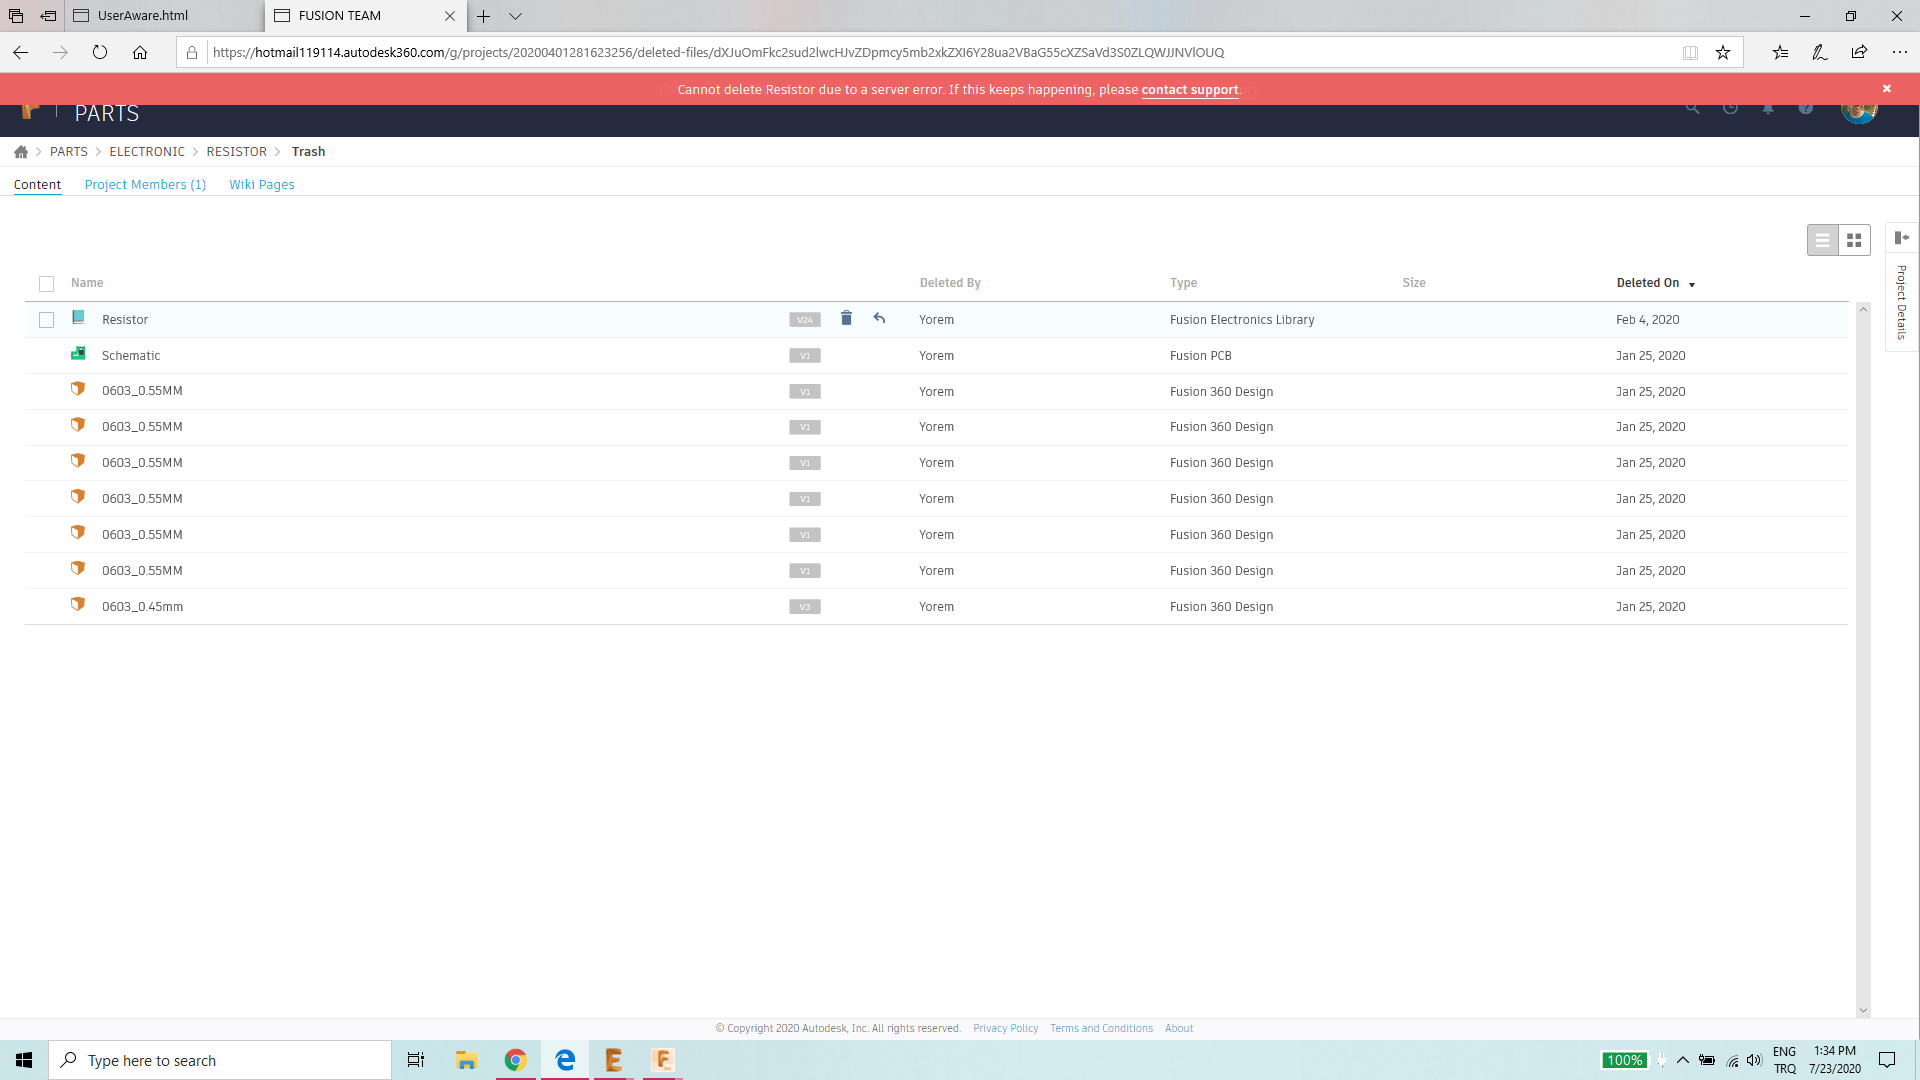Viewport: 1920px width, 1080px height.
Task: Select the checkbox next to Resistor
Action: [x=46, y=319]
